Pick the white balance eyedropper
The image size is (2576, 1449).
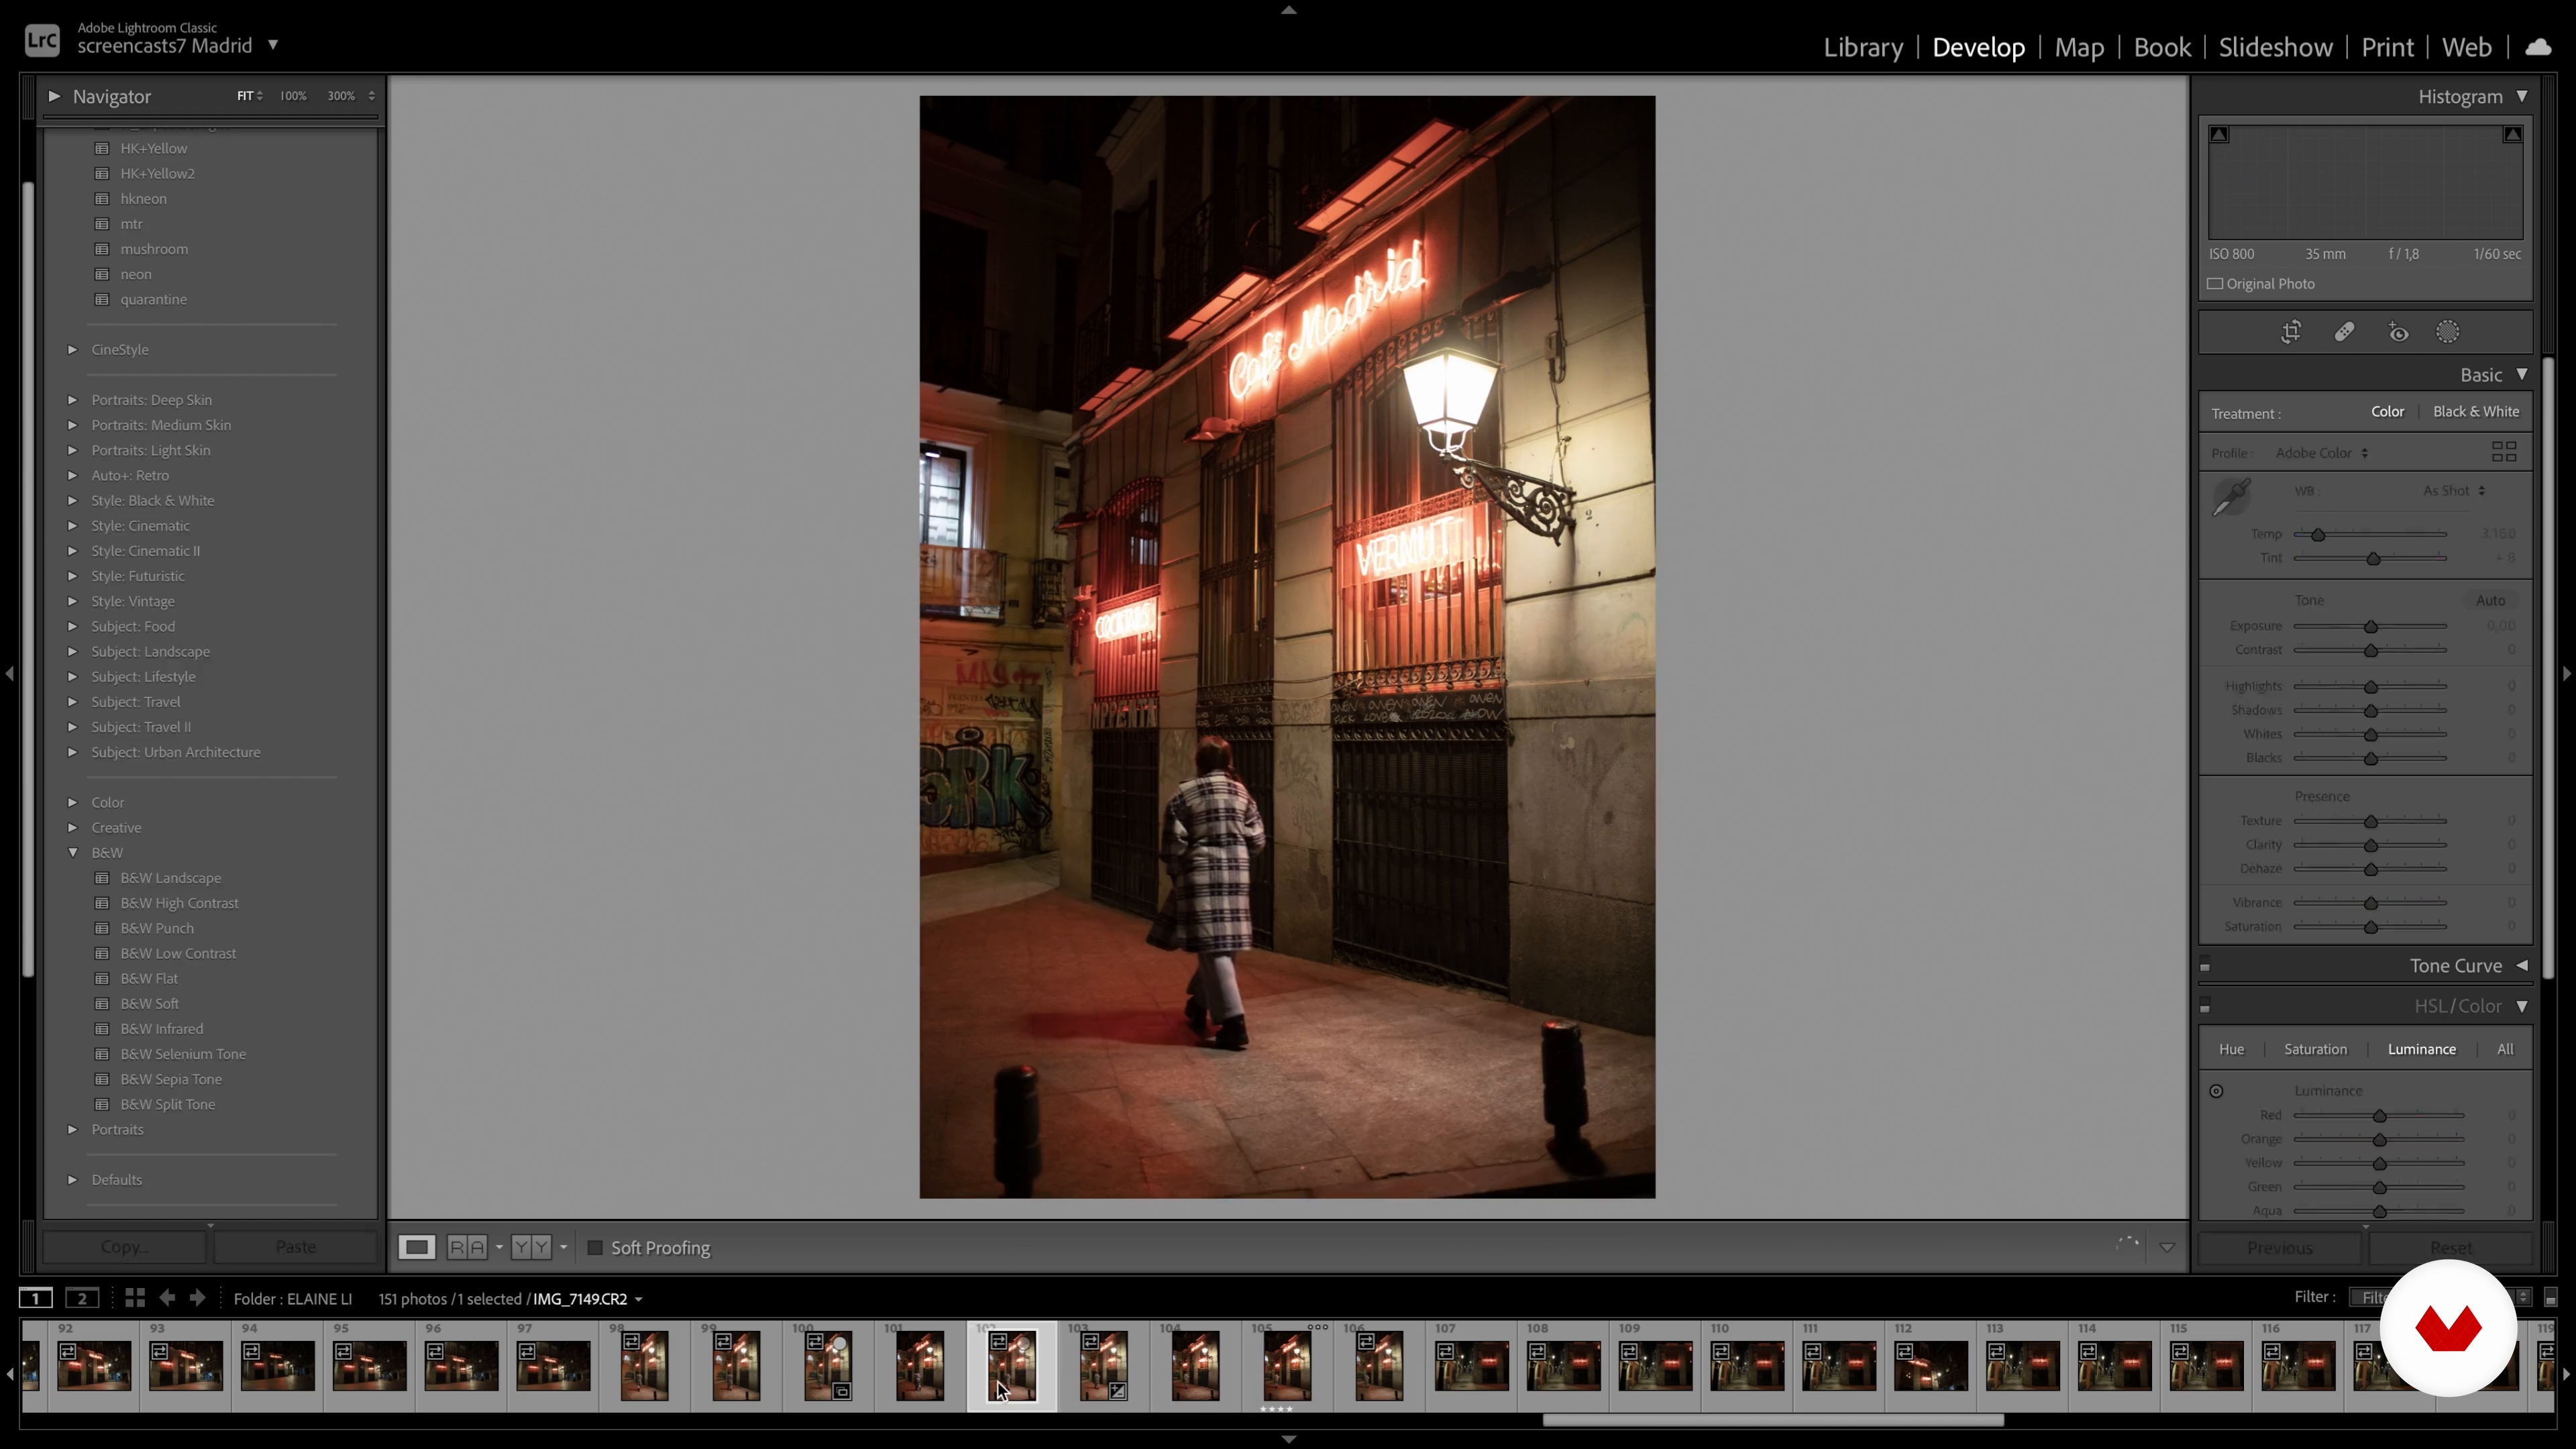(x=2231, y=497)
